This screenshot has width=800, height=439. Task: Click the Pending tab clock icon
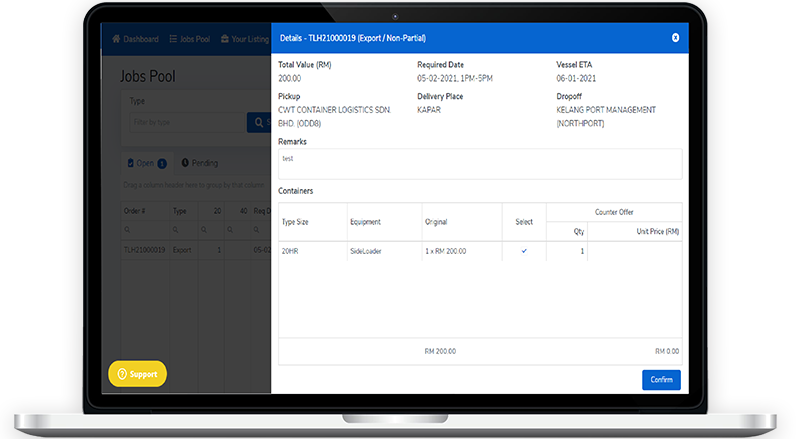pos(186,163)
